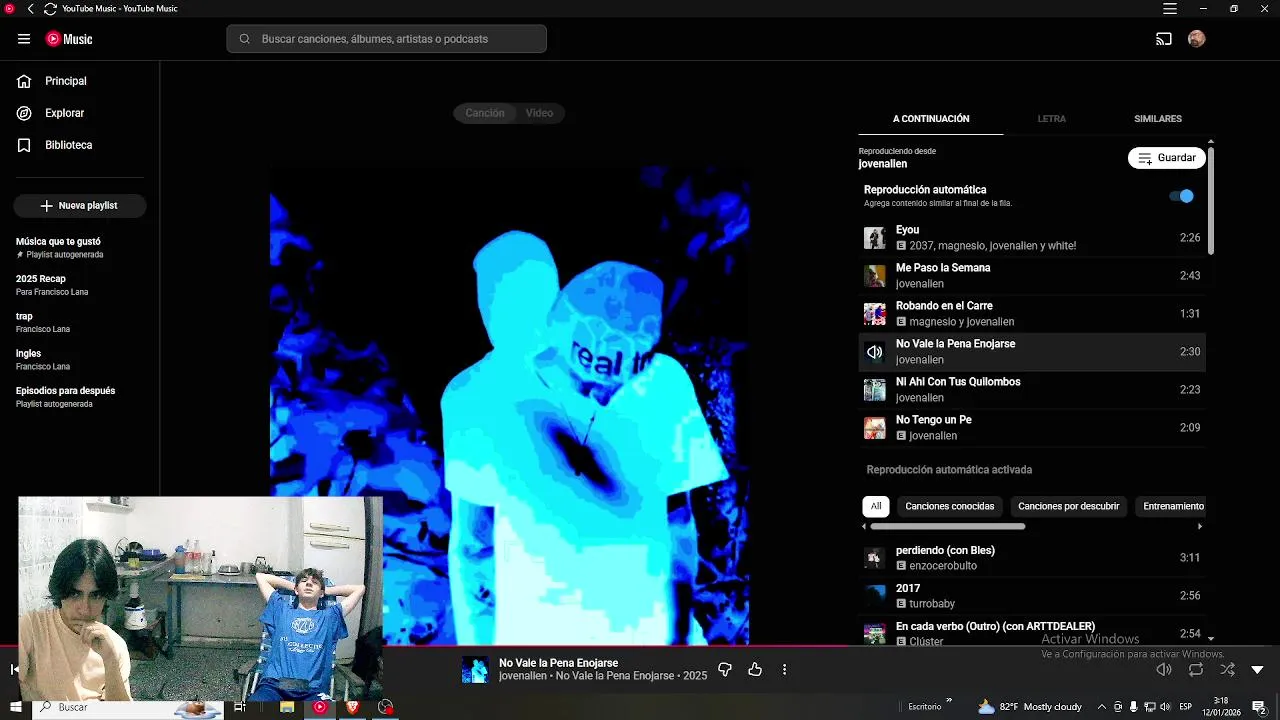
Task: Select the Entrenamiento chip
Action: click(1171, 506)
